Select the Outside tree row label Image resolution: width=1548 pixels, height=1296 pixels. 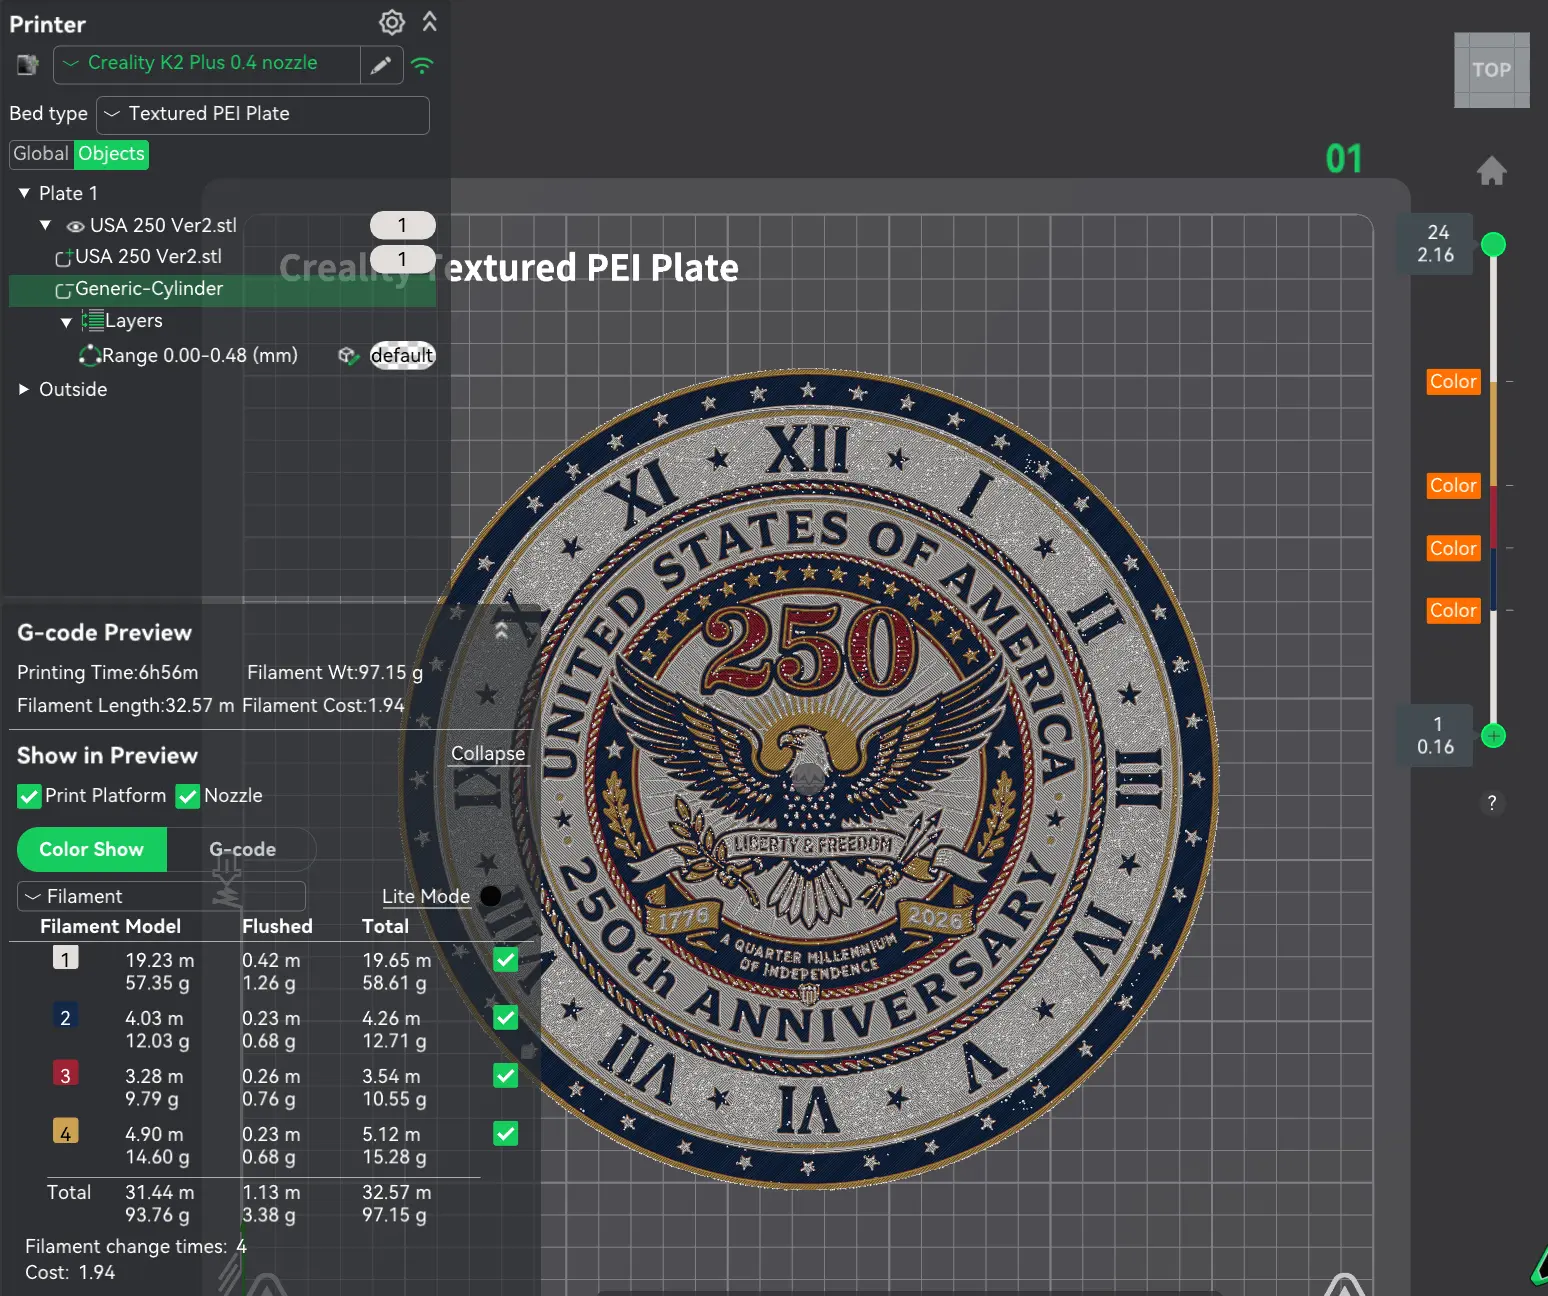coord(73,389)
